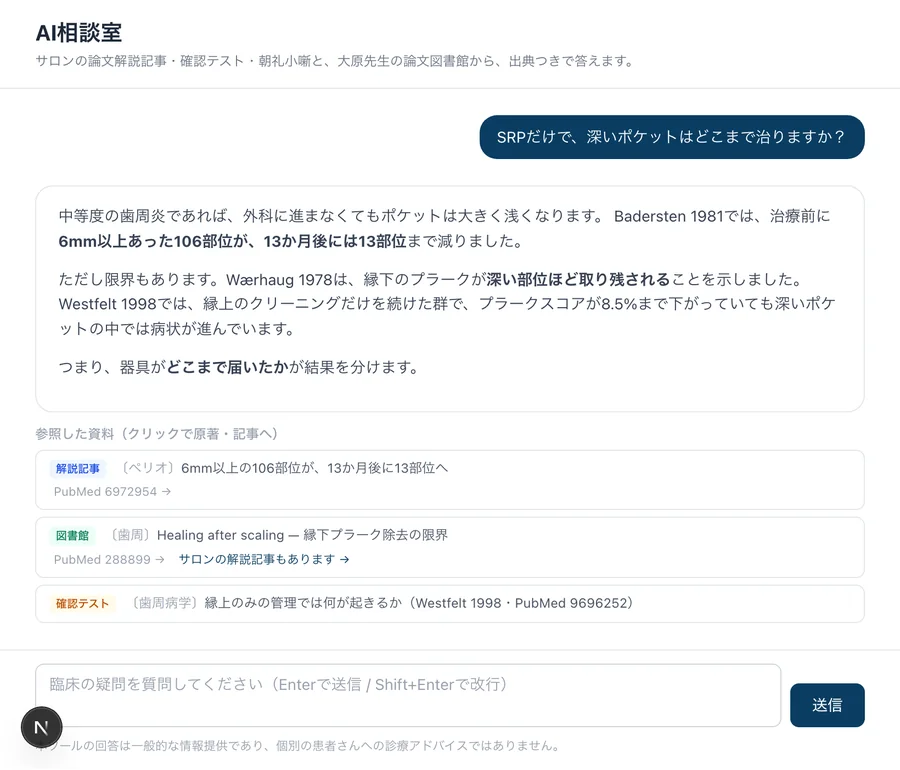Click the 図書館 badge tag
The image size is (900, 770).
(x=72, y=536)
